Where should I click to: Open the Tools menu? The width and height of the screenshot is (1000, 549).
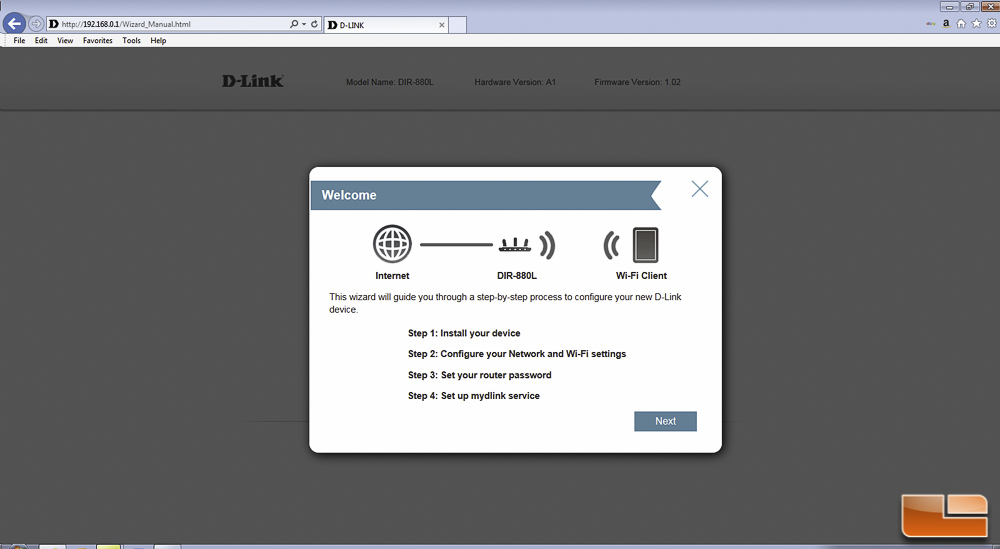pyautogui.click(x=131, y=40)
